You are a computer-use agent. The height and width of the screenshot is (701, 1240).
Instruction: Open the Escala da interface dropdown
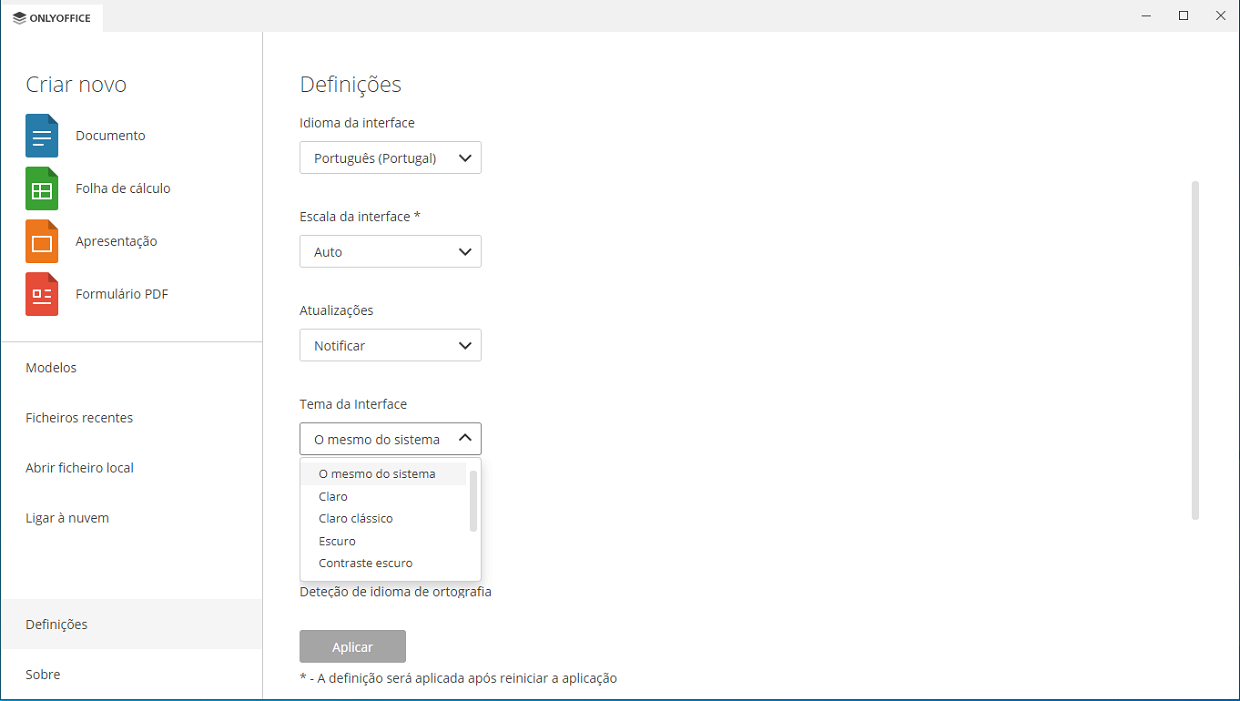click(390, 252)
